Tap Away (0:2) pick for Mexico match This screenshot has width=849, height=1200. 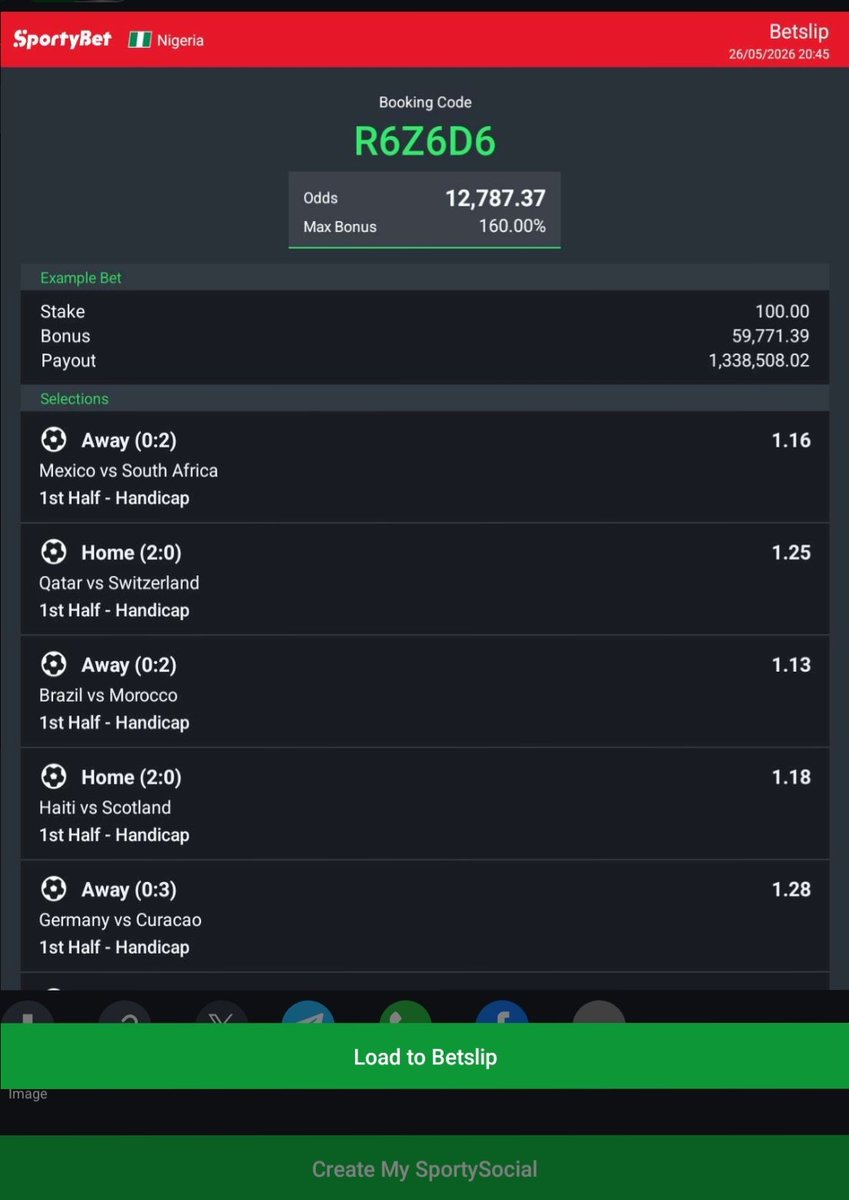coord(129,441)
